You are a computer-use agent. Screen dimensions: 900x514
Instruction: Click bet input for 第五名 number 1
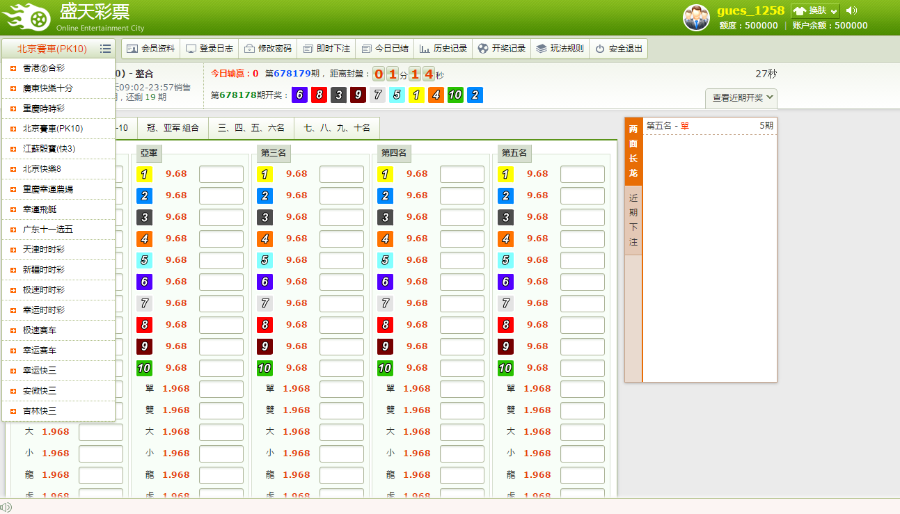[x=582, y=174]
